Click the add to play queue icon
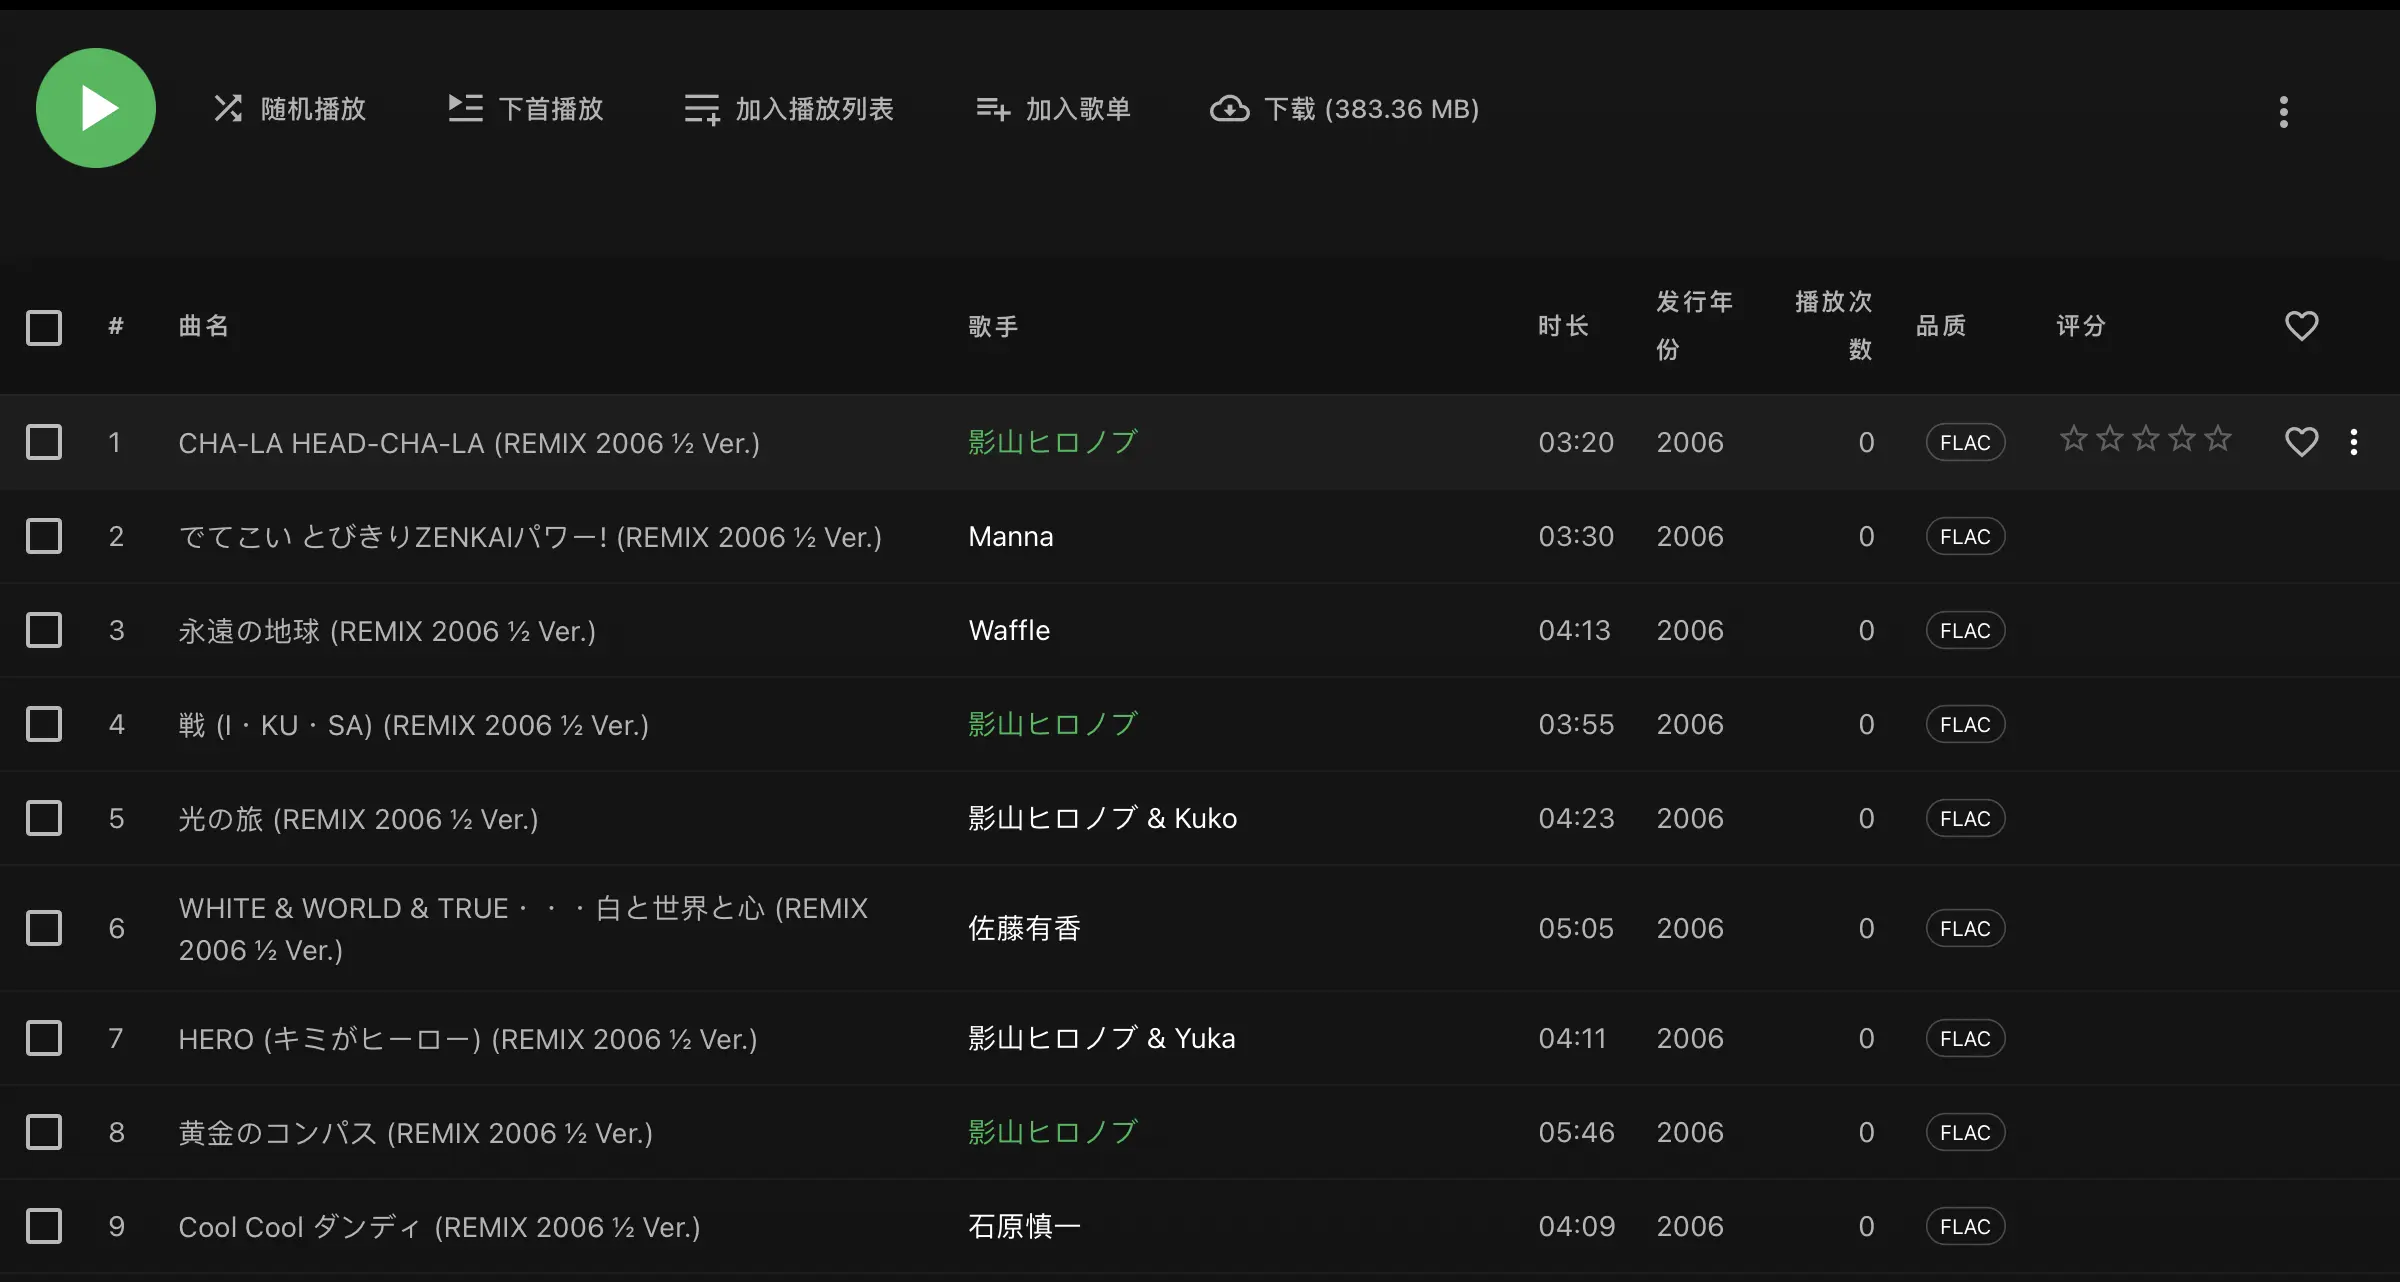This screenshot has height=1282, width=2400. [700, 108]
